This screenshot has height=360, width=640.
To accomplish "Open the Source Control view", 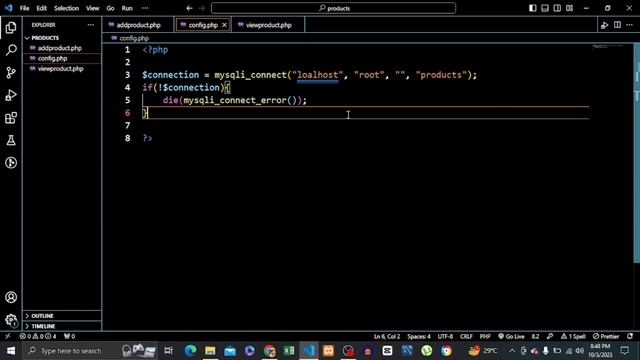I will pos(11,73).
